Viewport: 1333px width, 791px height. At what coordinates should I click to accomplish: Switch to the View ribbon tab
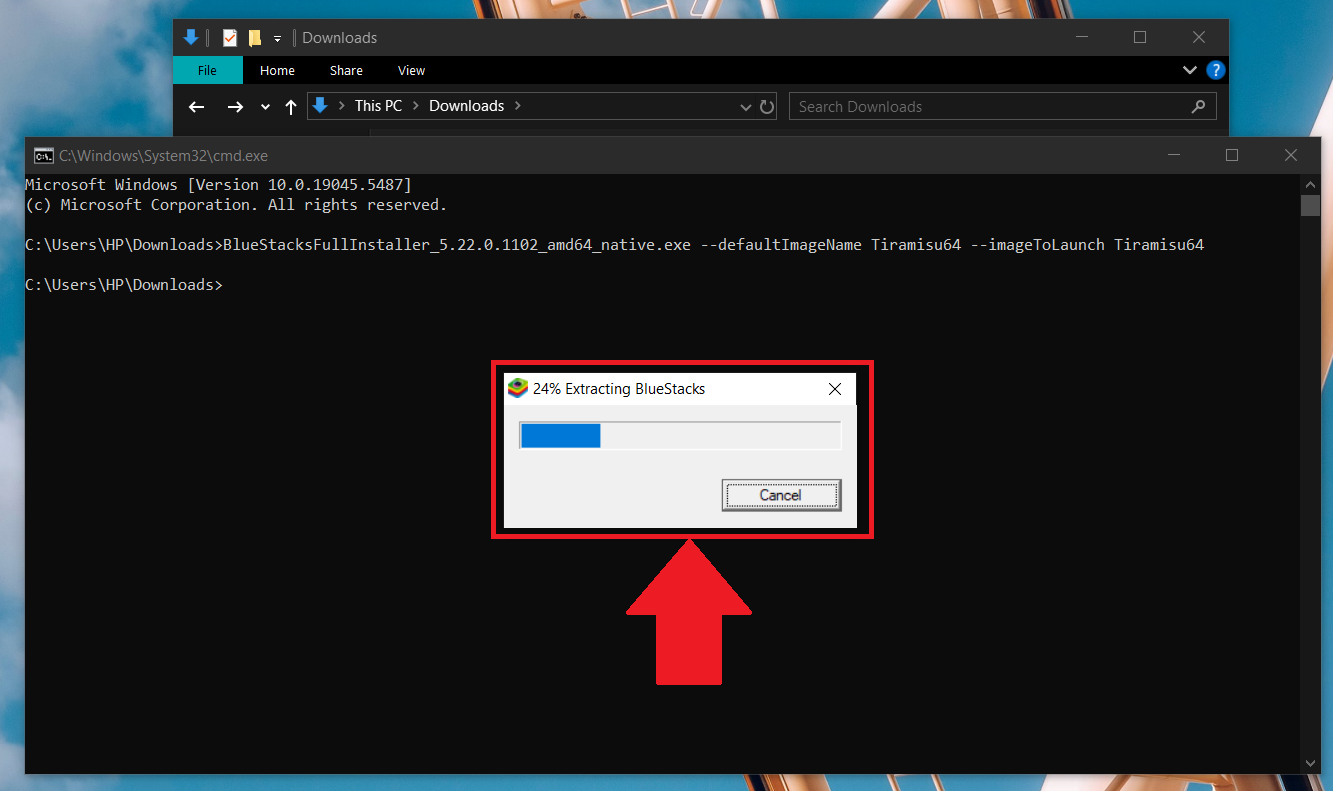point(410,70)
